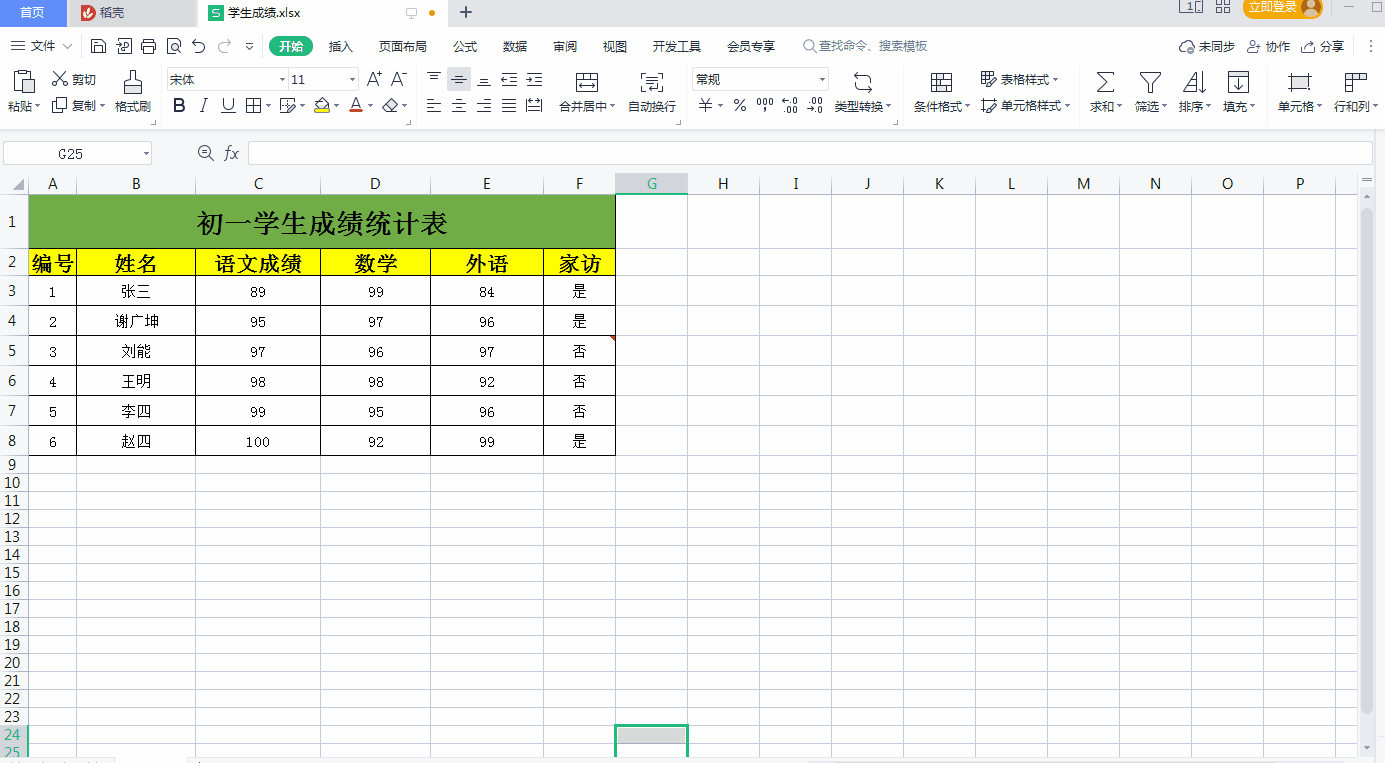The image size is (1385, 763).
Task: Click the 立即登录 login button
Action: [1273, 8]
